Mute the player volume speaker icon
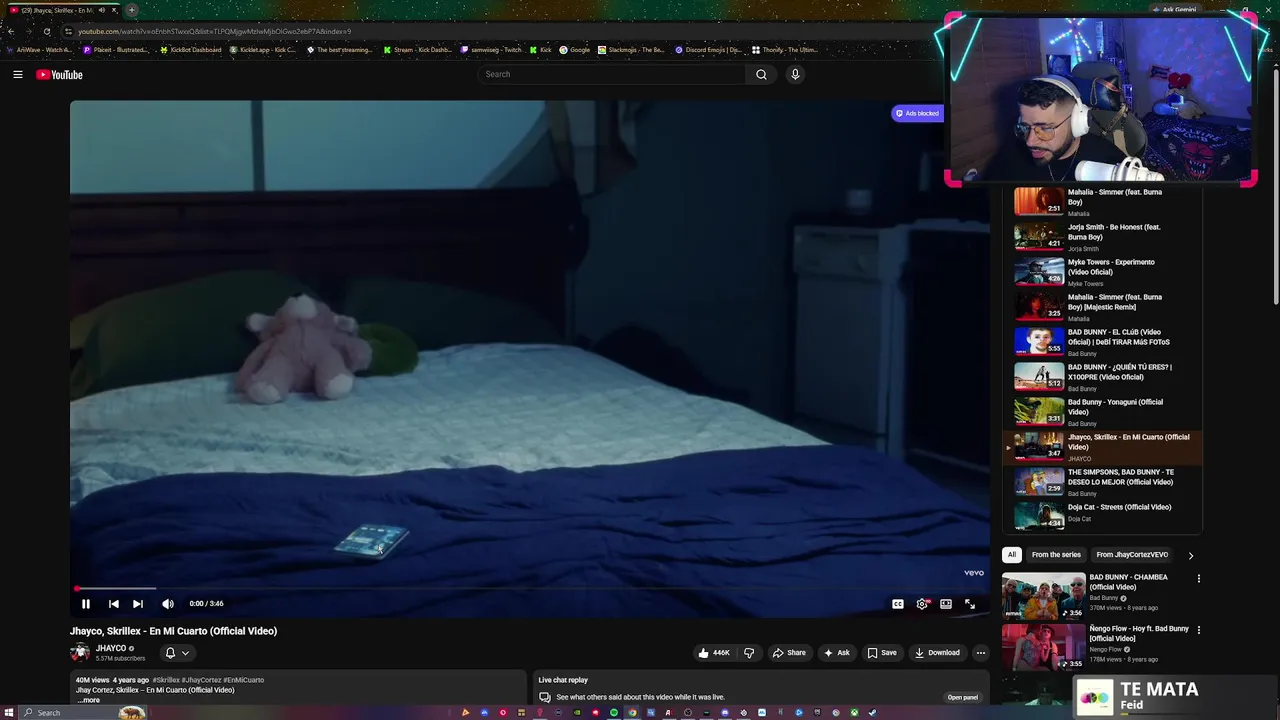The width and height of the screenshot is (1280, 720). click(168, 604)
